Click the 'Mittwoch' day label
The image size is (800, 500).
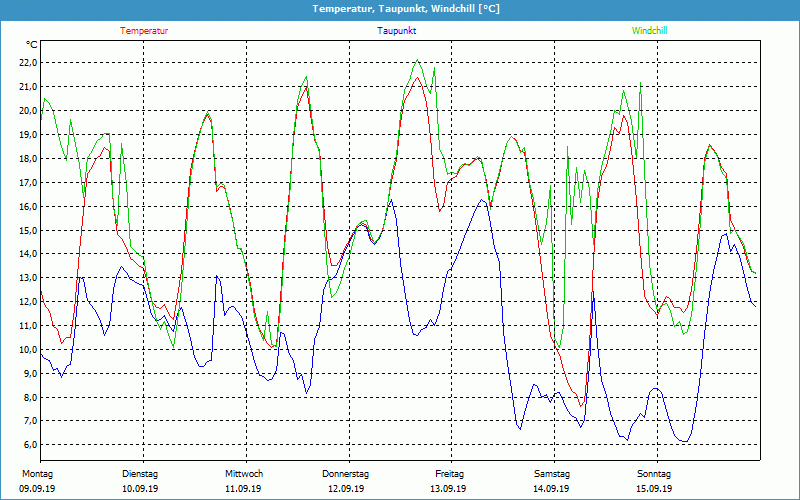click(x=244, y=474)
